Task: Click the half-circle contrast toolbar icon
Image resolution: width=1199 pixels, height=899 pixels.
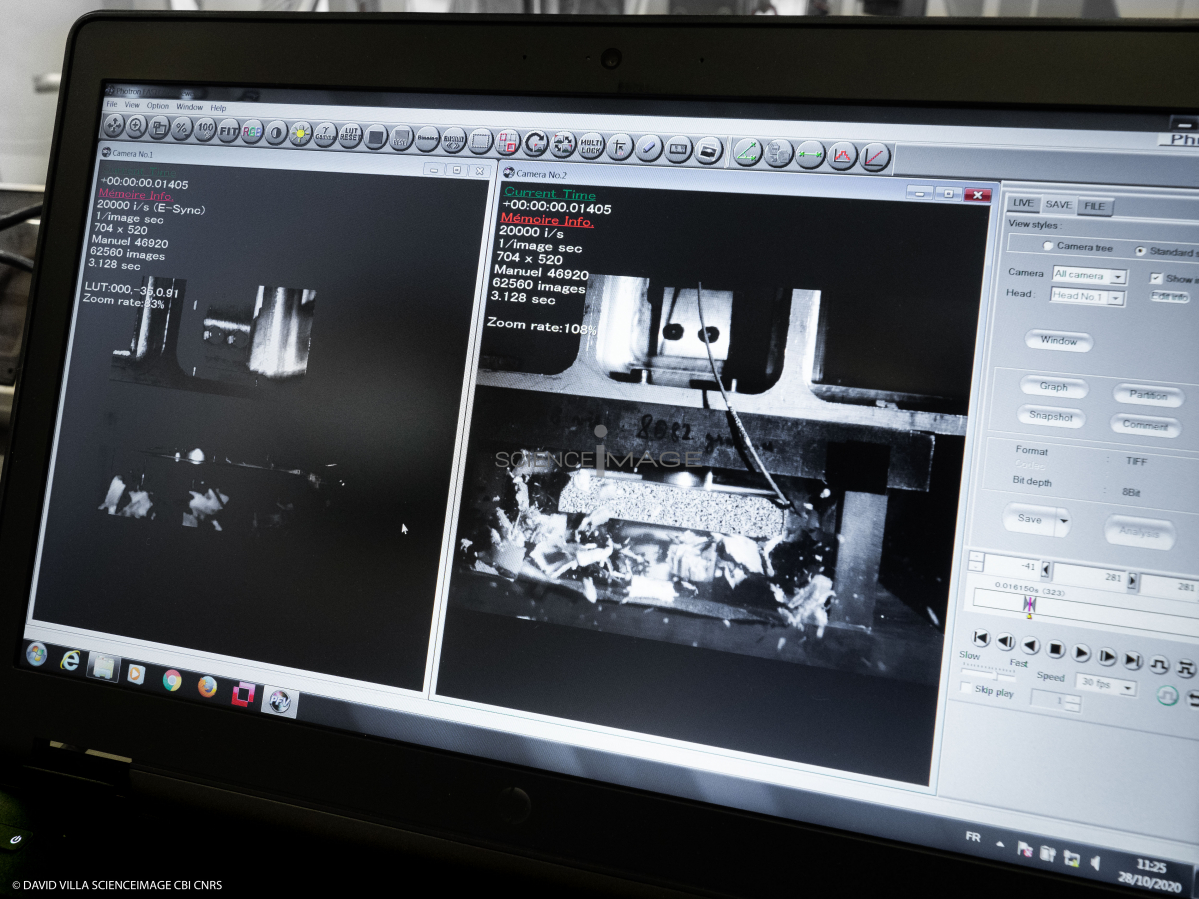Action: coord(276,133)
